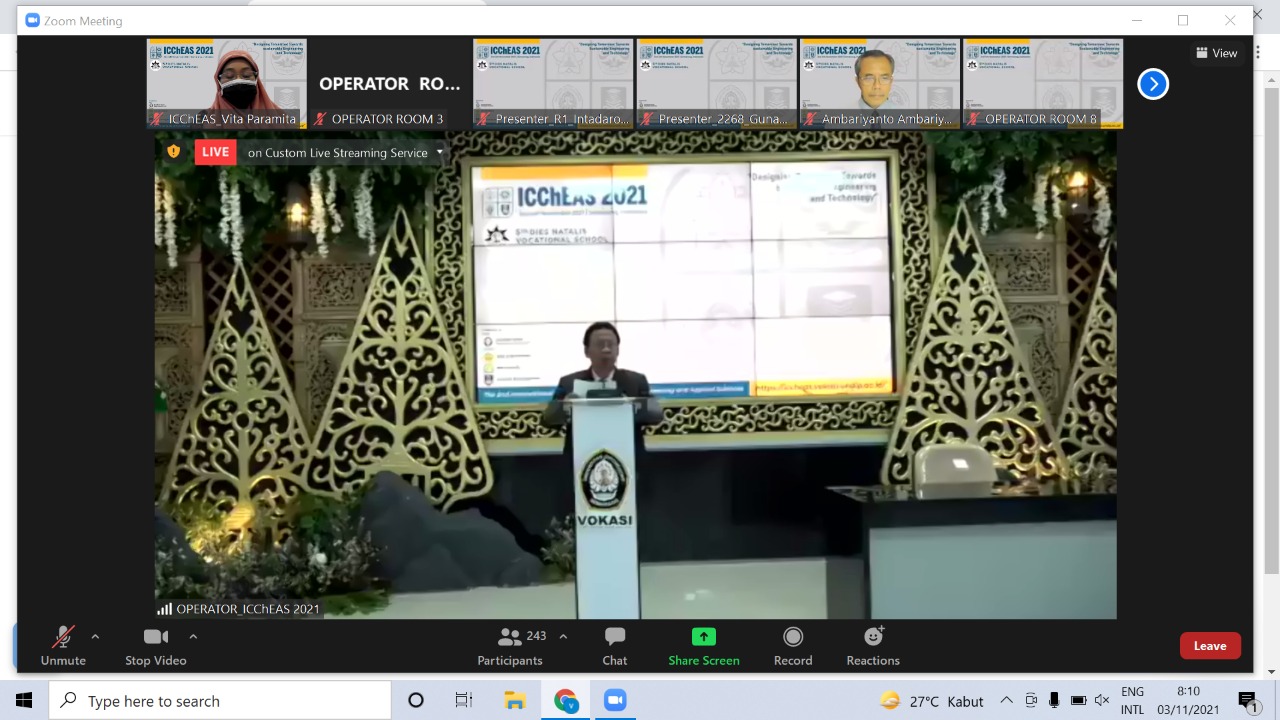
Task: Show next page of video thumbnails
Action: (1153, 84)
